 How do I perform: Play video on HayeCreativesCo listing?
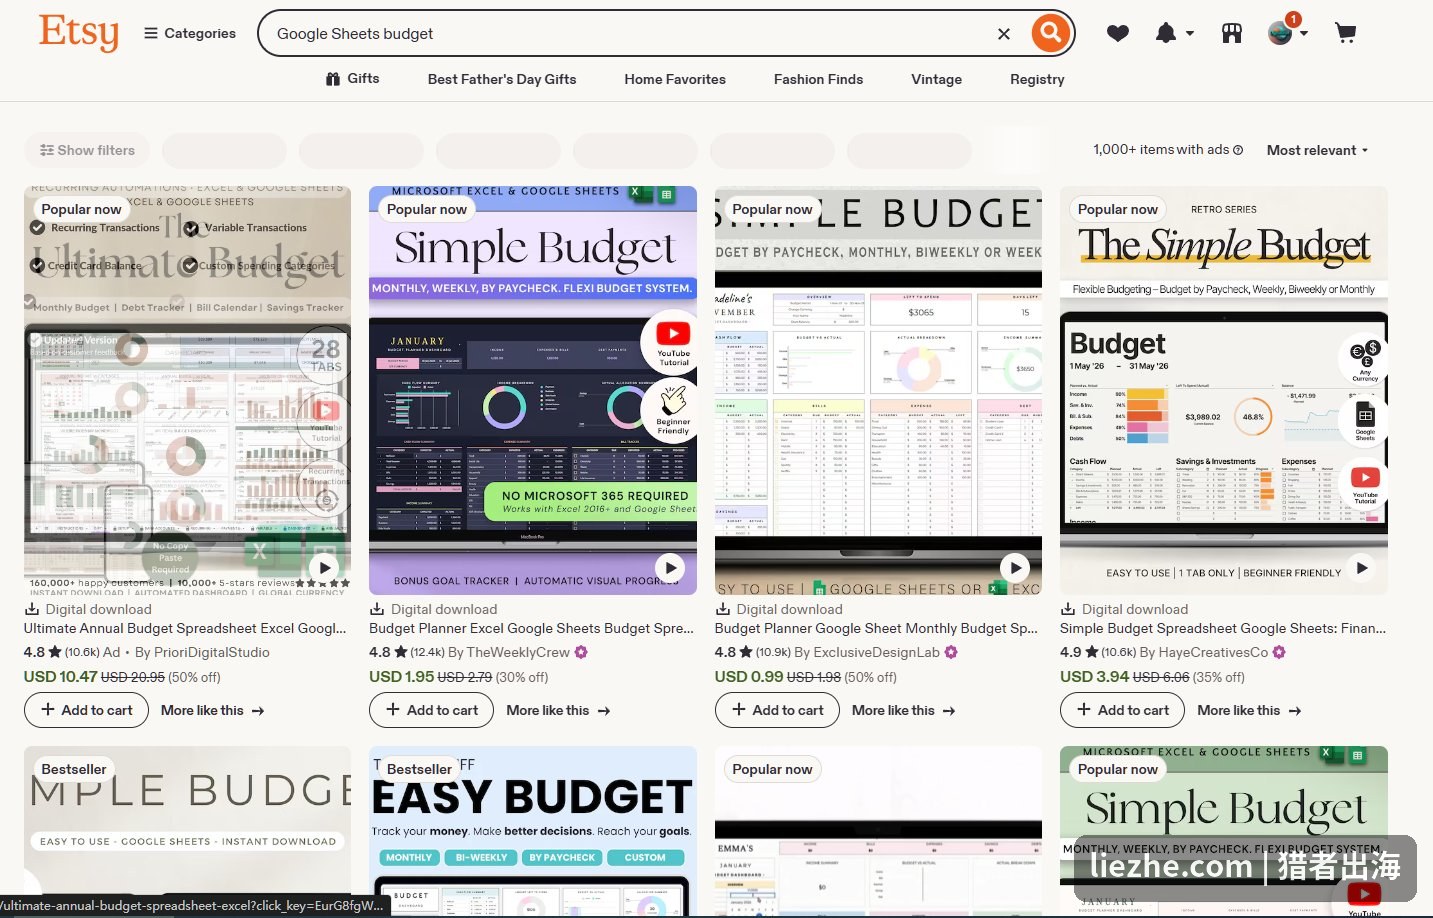[x=1361, y=567]
